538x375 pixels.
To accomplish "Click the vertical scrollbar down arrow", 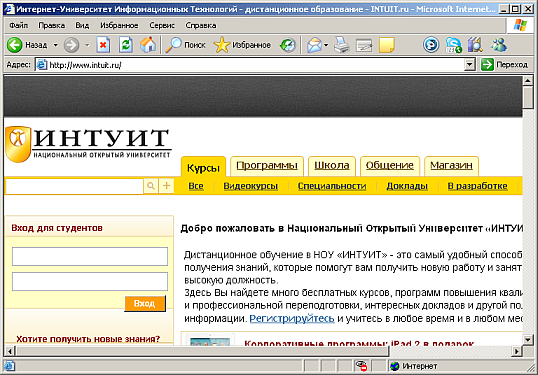I will [528, 340].
